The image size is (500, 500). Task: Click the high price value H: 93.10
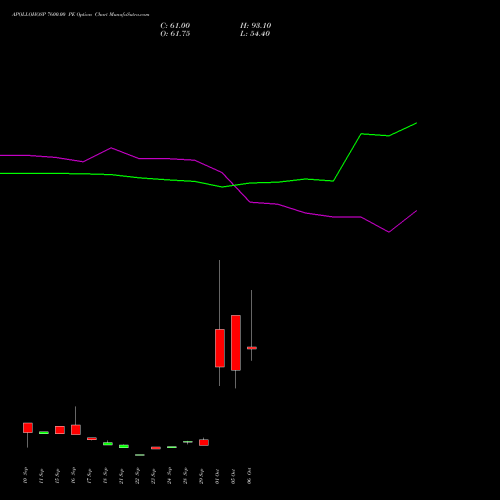(256, 26)
